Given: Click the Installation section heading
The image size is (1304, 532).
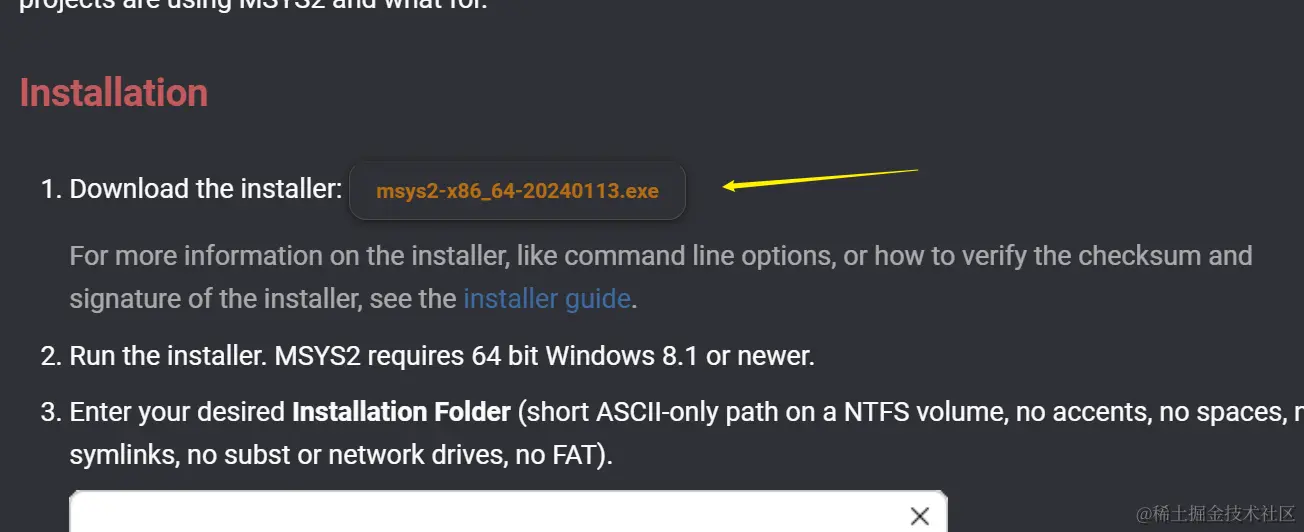Looking at the screenshot, I should tap(114, 93).
